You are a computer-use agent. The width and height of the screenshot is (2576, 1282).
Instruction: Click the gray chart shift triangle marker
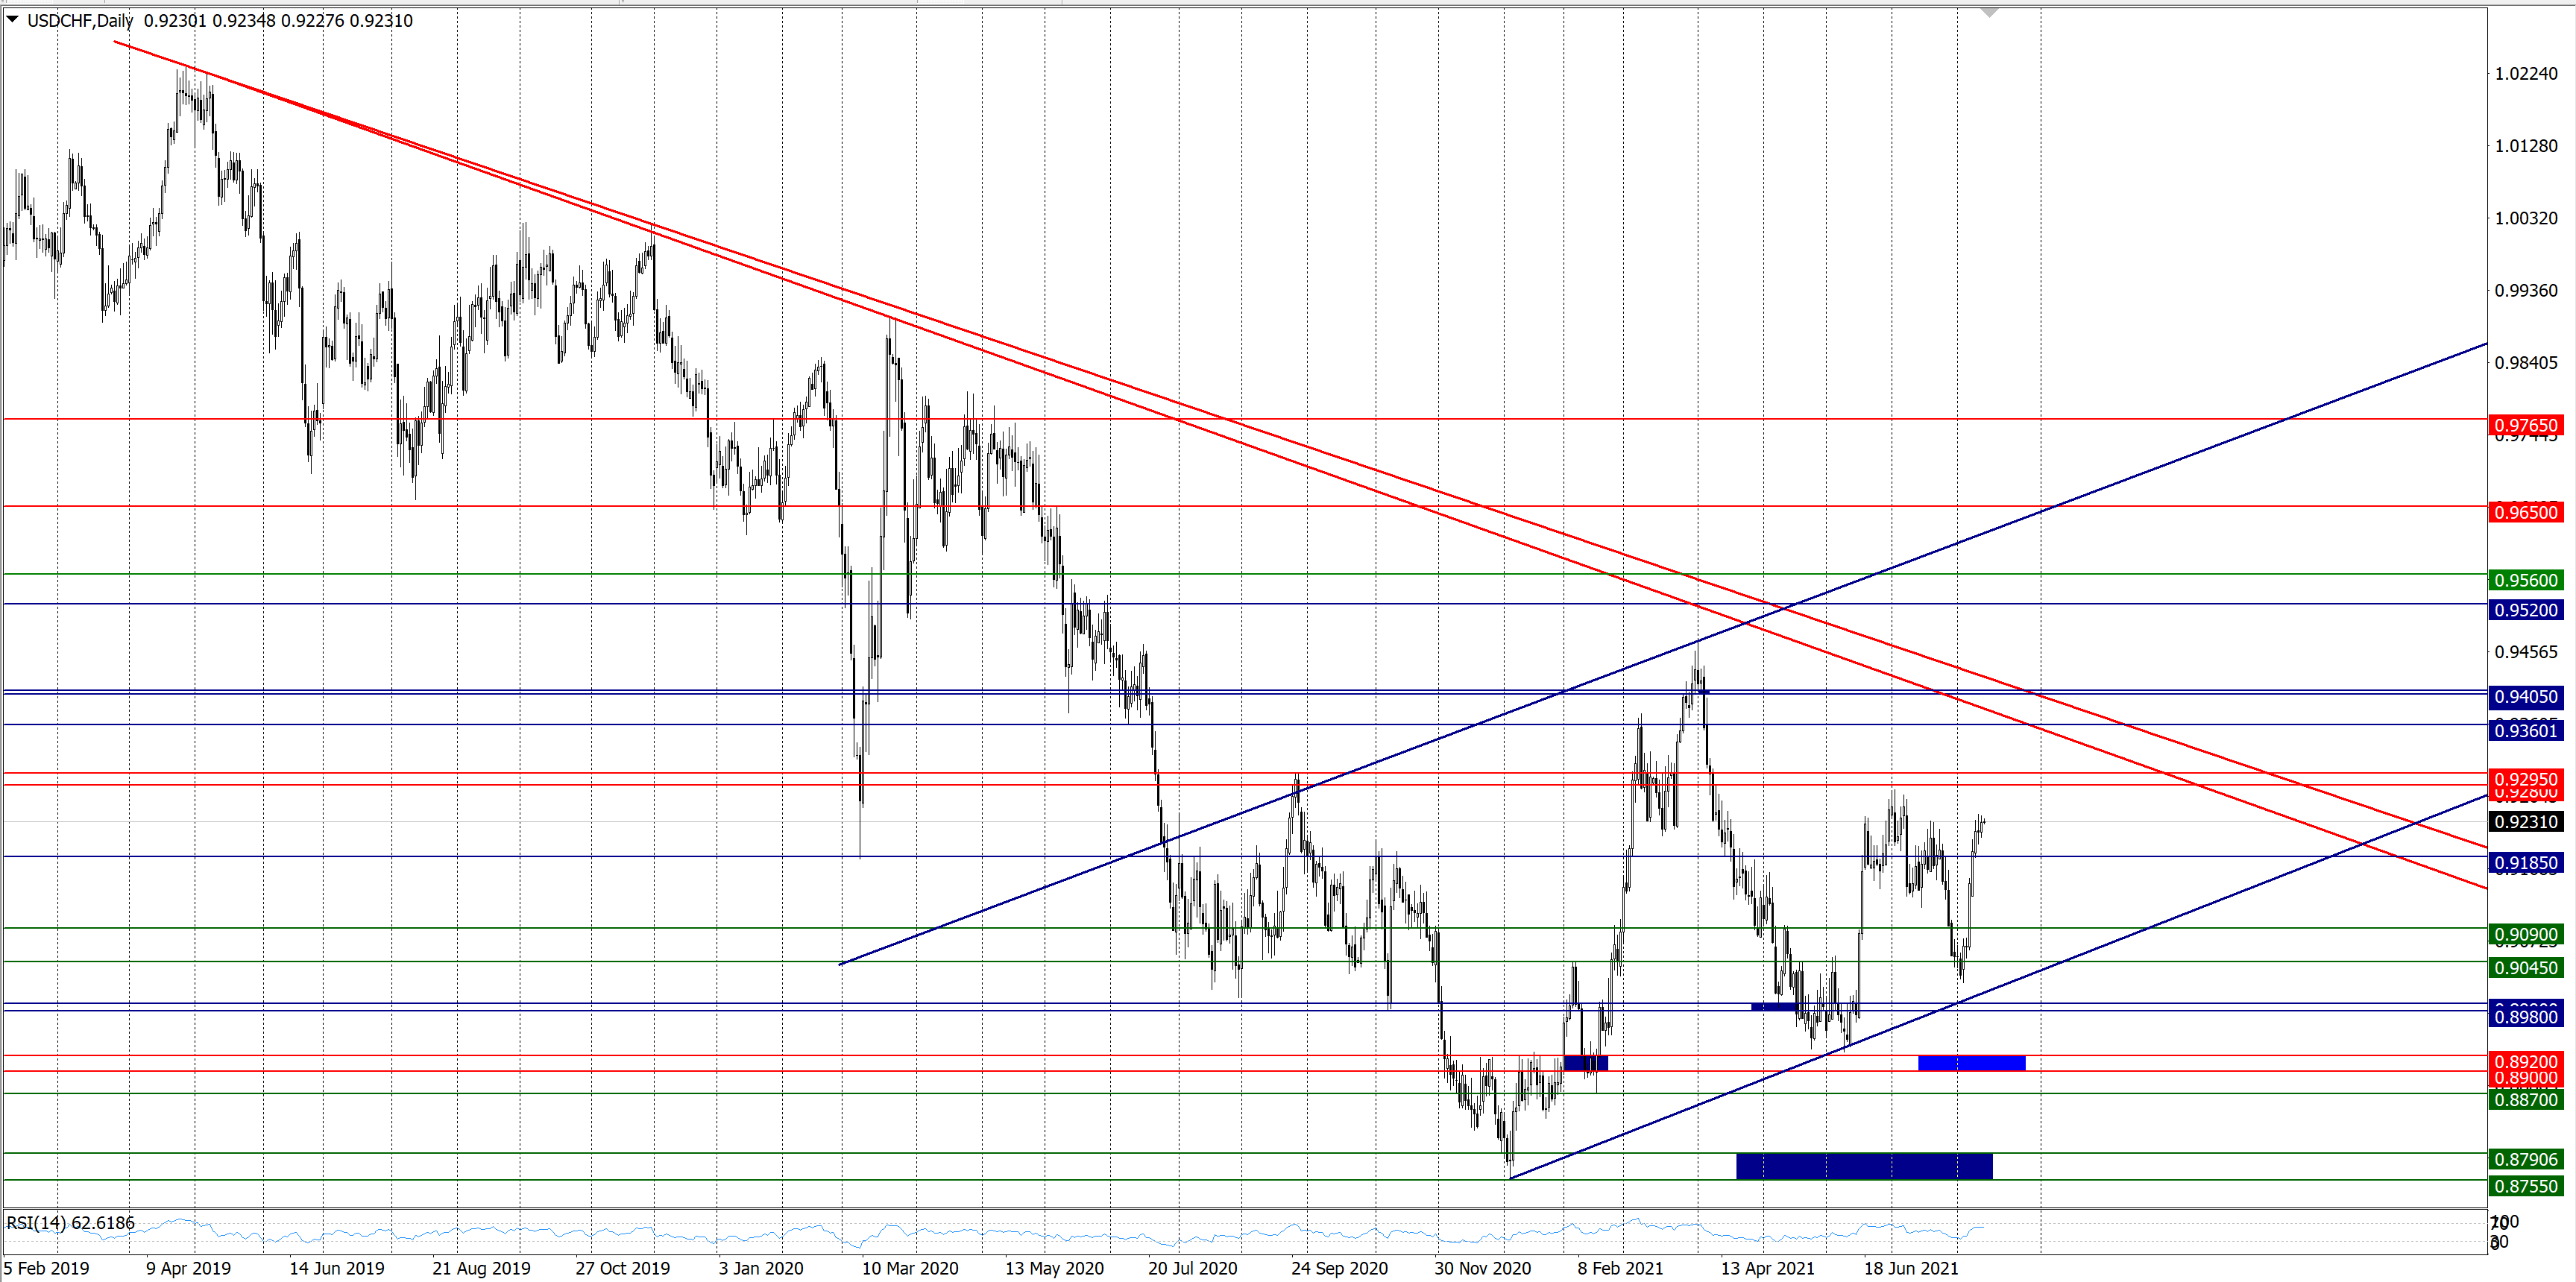point(1989,12)
